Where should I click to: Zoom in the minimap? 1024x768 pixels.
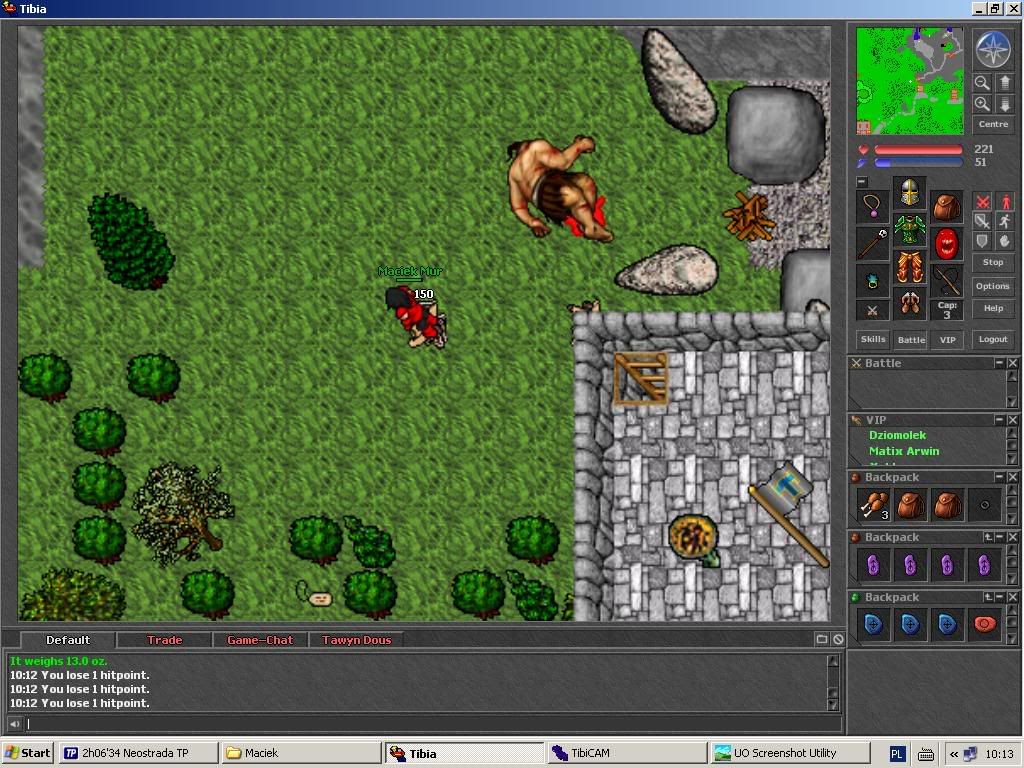click(x=982, y=104)
